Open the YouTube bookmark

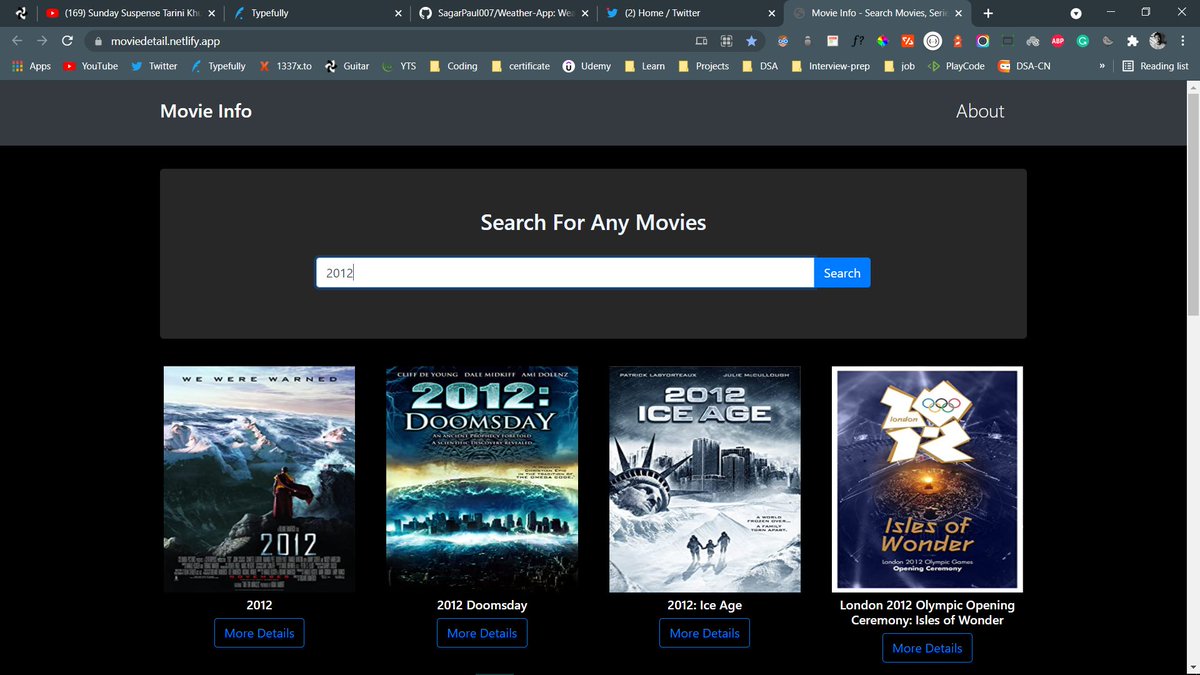click(x=90, y=66)
